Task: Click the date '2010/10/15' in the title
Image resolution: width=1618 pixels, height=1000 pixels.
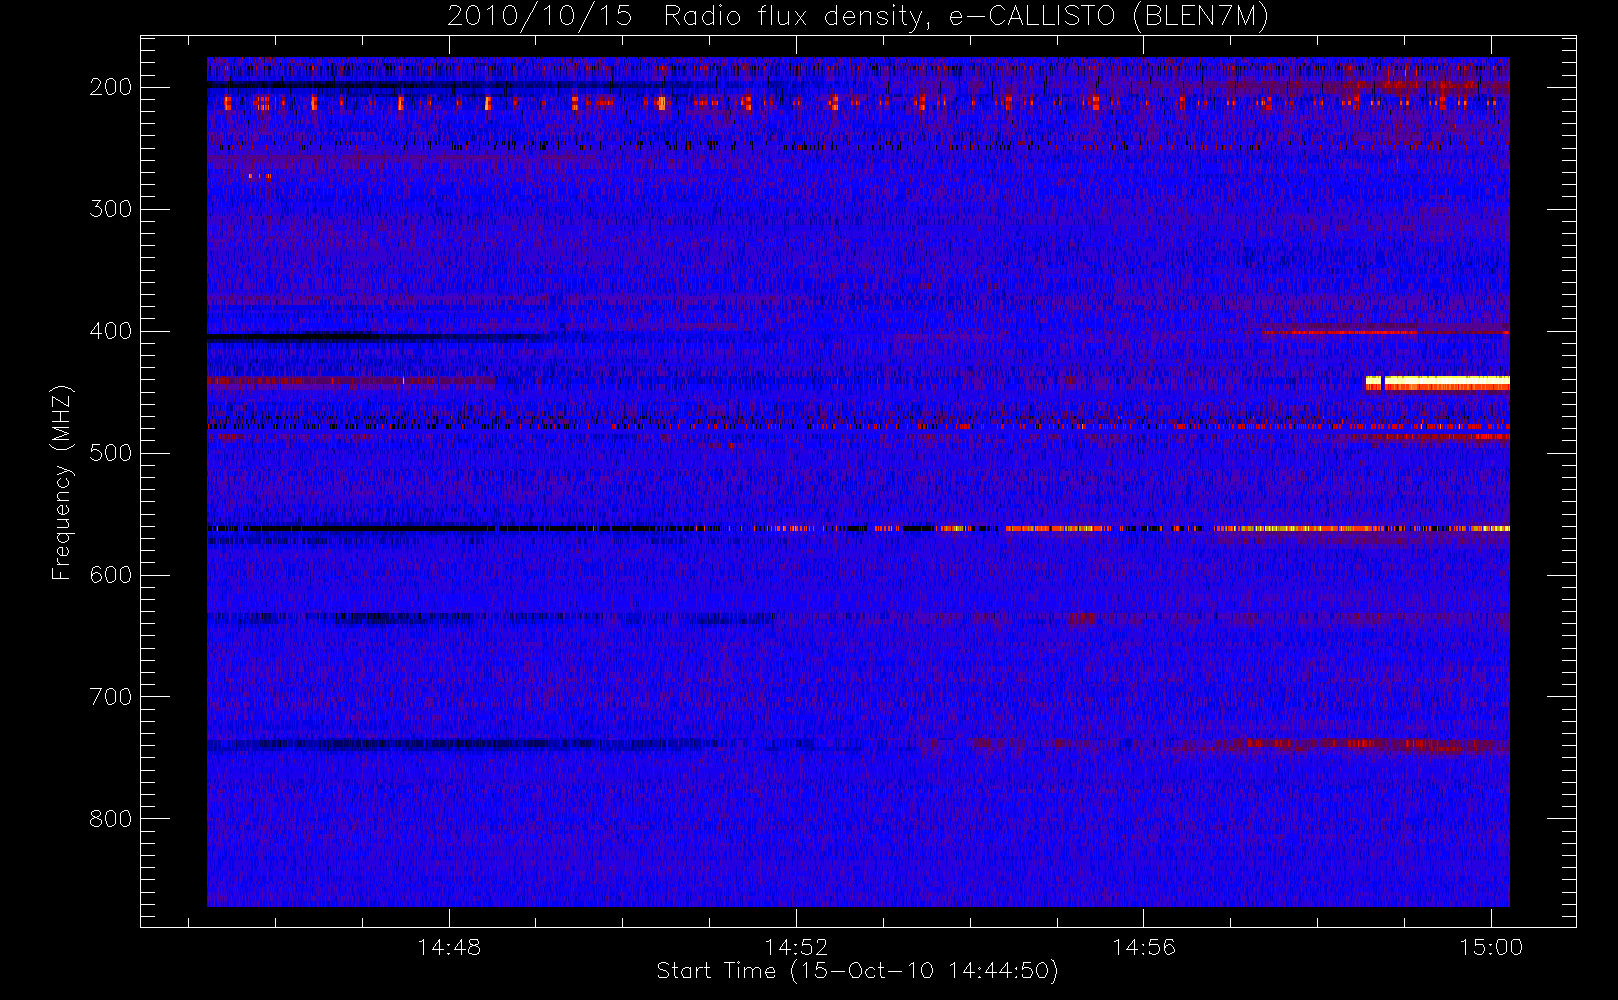Action: point(539,16)
